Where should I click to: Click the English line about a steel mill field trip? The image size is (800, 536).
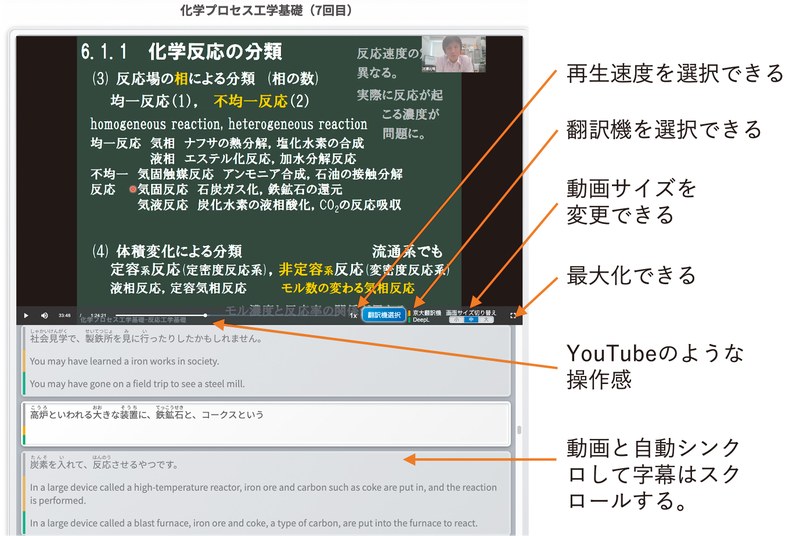pos(137,384)
